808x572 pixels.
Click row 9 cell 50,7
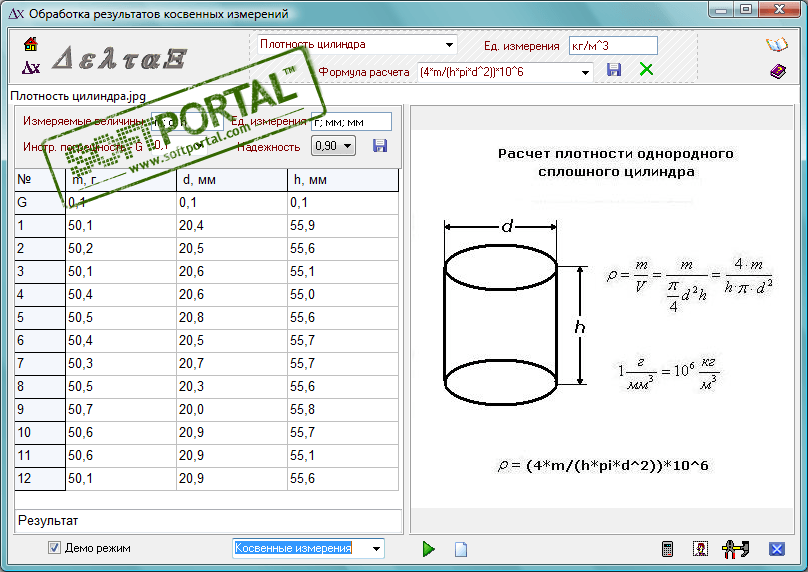(121, 410)
